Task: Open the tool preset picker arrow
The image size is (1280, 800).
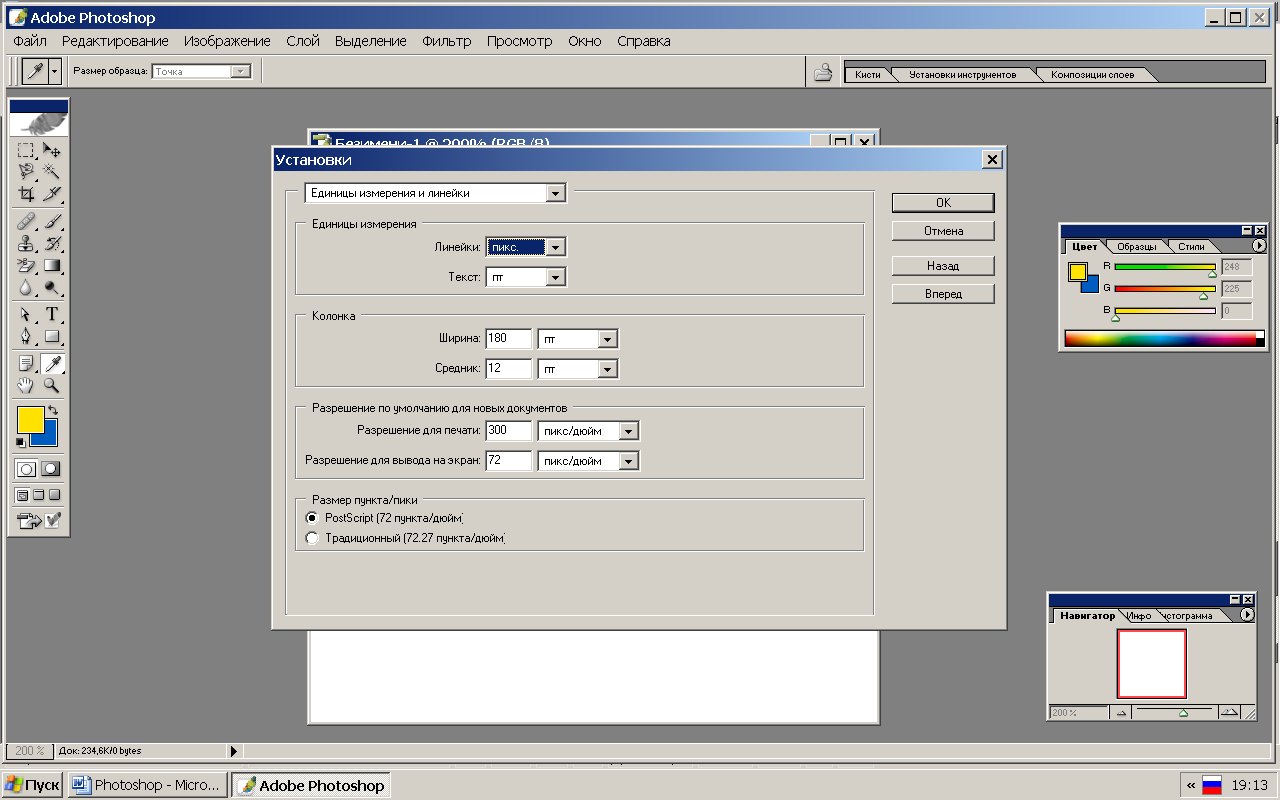Action: [55, 71]
